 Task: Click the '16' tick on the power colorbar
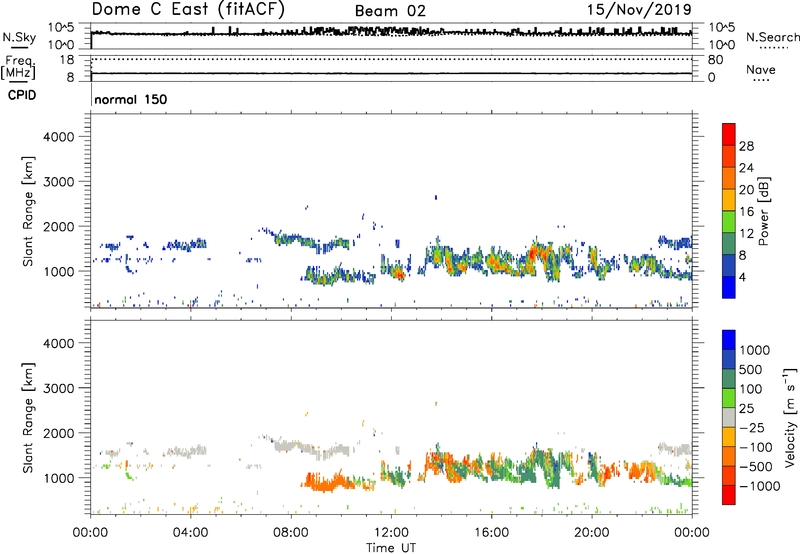point(746,212)
